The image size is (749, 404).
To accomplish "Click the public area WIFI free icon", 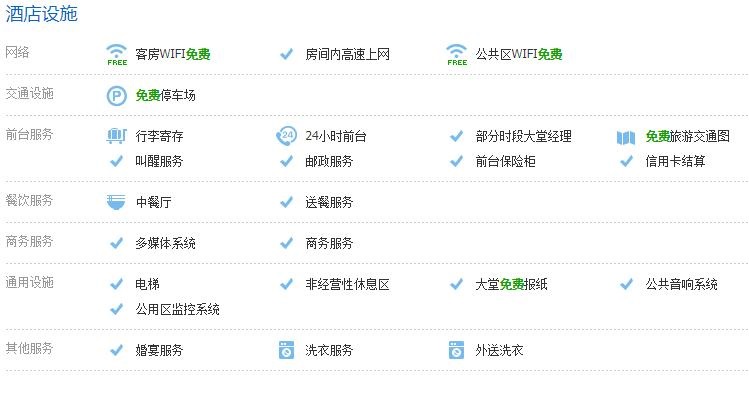I will point(457,54).
